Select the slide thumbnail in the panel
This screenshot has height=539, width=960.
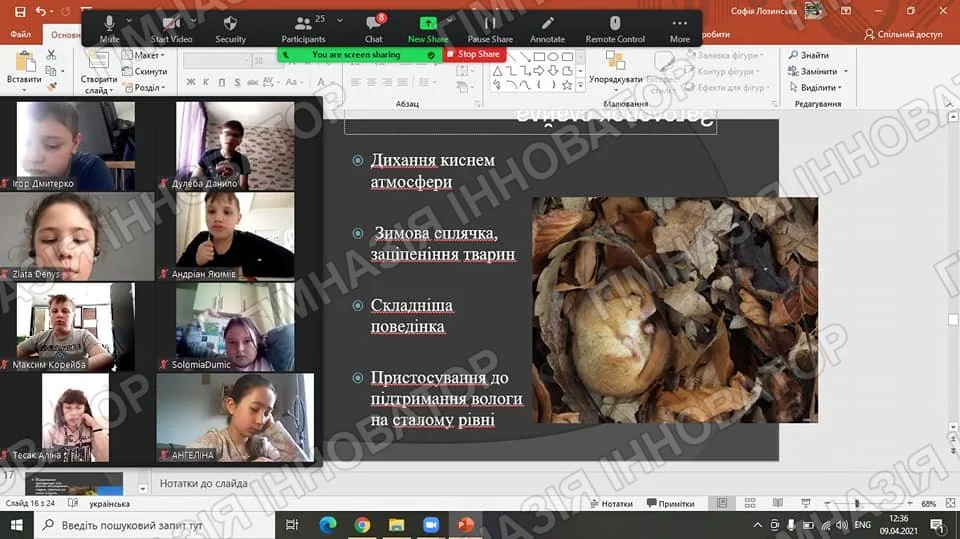click(74, 484)
